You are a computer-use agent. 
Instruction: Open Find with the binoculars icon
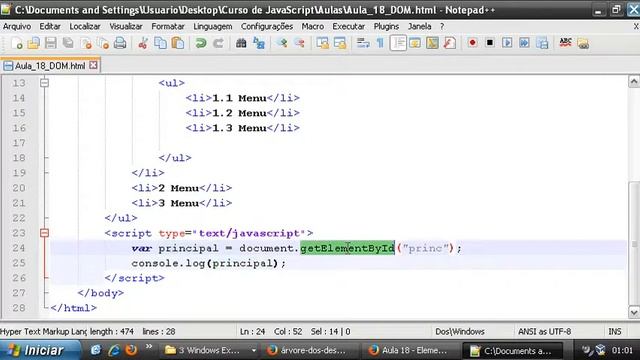tap(241, 43)
